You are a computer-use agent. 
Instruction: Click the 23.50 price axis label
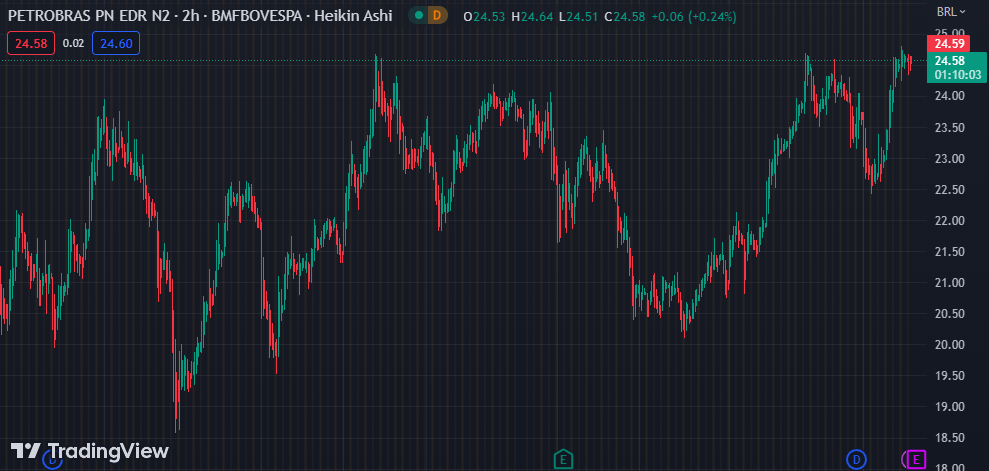[x=949, y=127]
